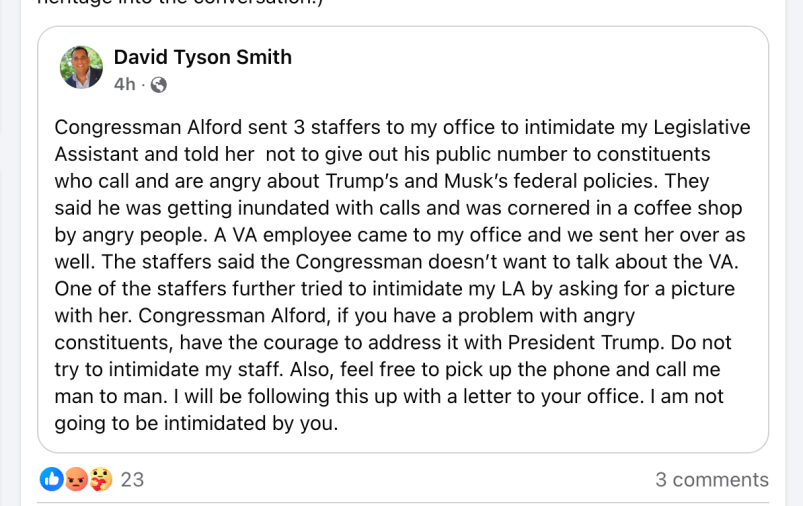
Task: Open the 3 comments link
Action: coord(711,480)
